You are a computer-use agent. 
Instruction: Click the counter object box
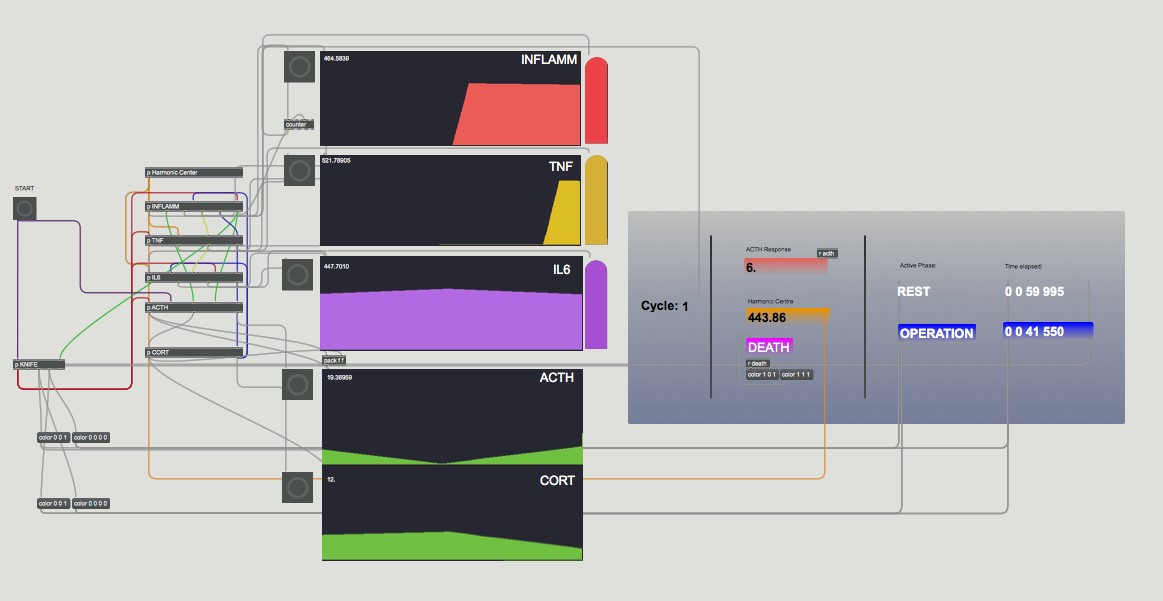297,125
